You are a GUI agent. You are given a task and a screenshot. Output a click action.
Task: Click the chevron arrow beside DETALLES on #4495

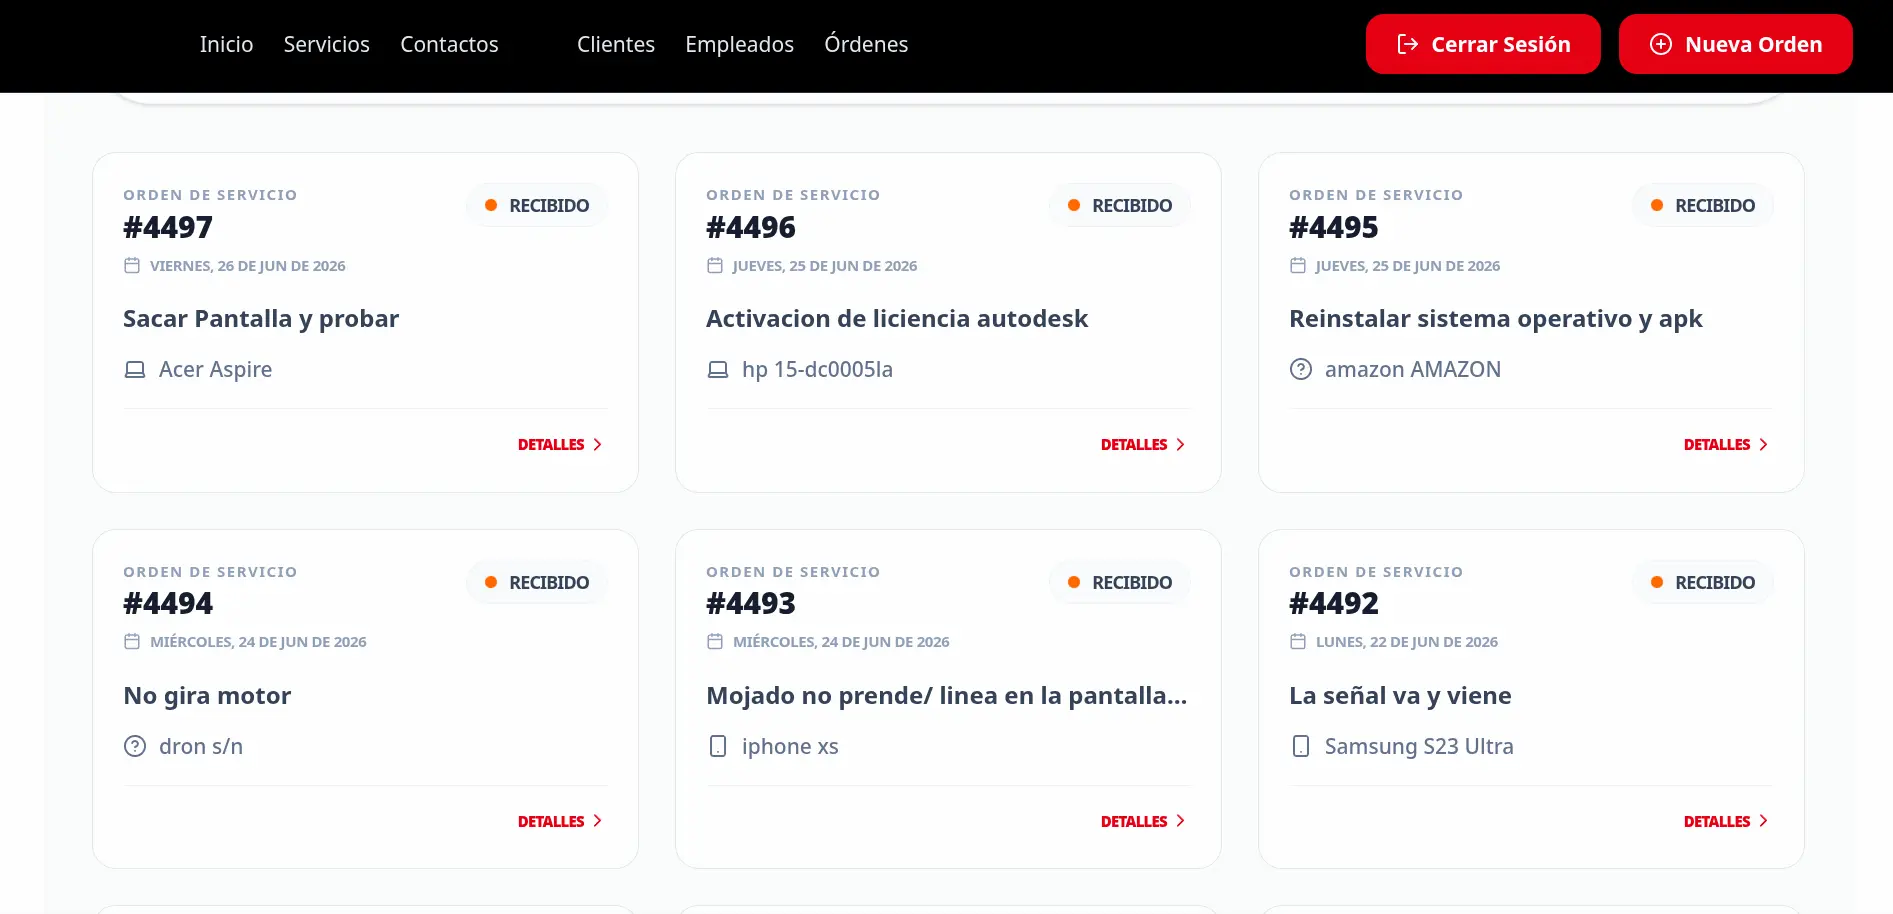click(1763, 444)
